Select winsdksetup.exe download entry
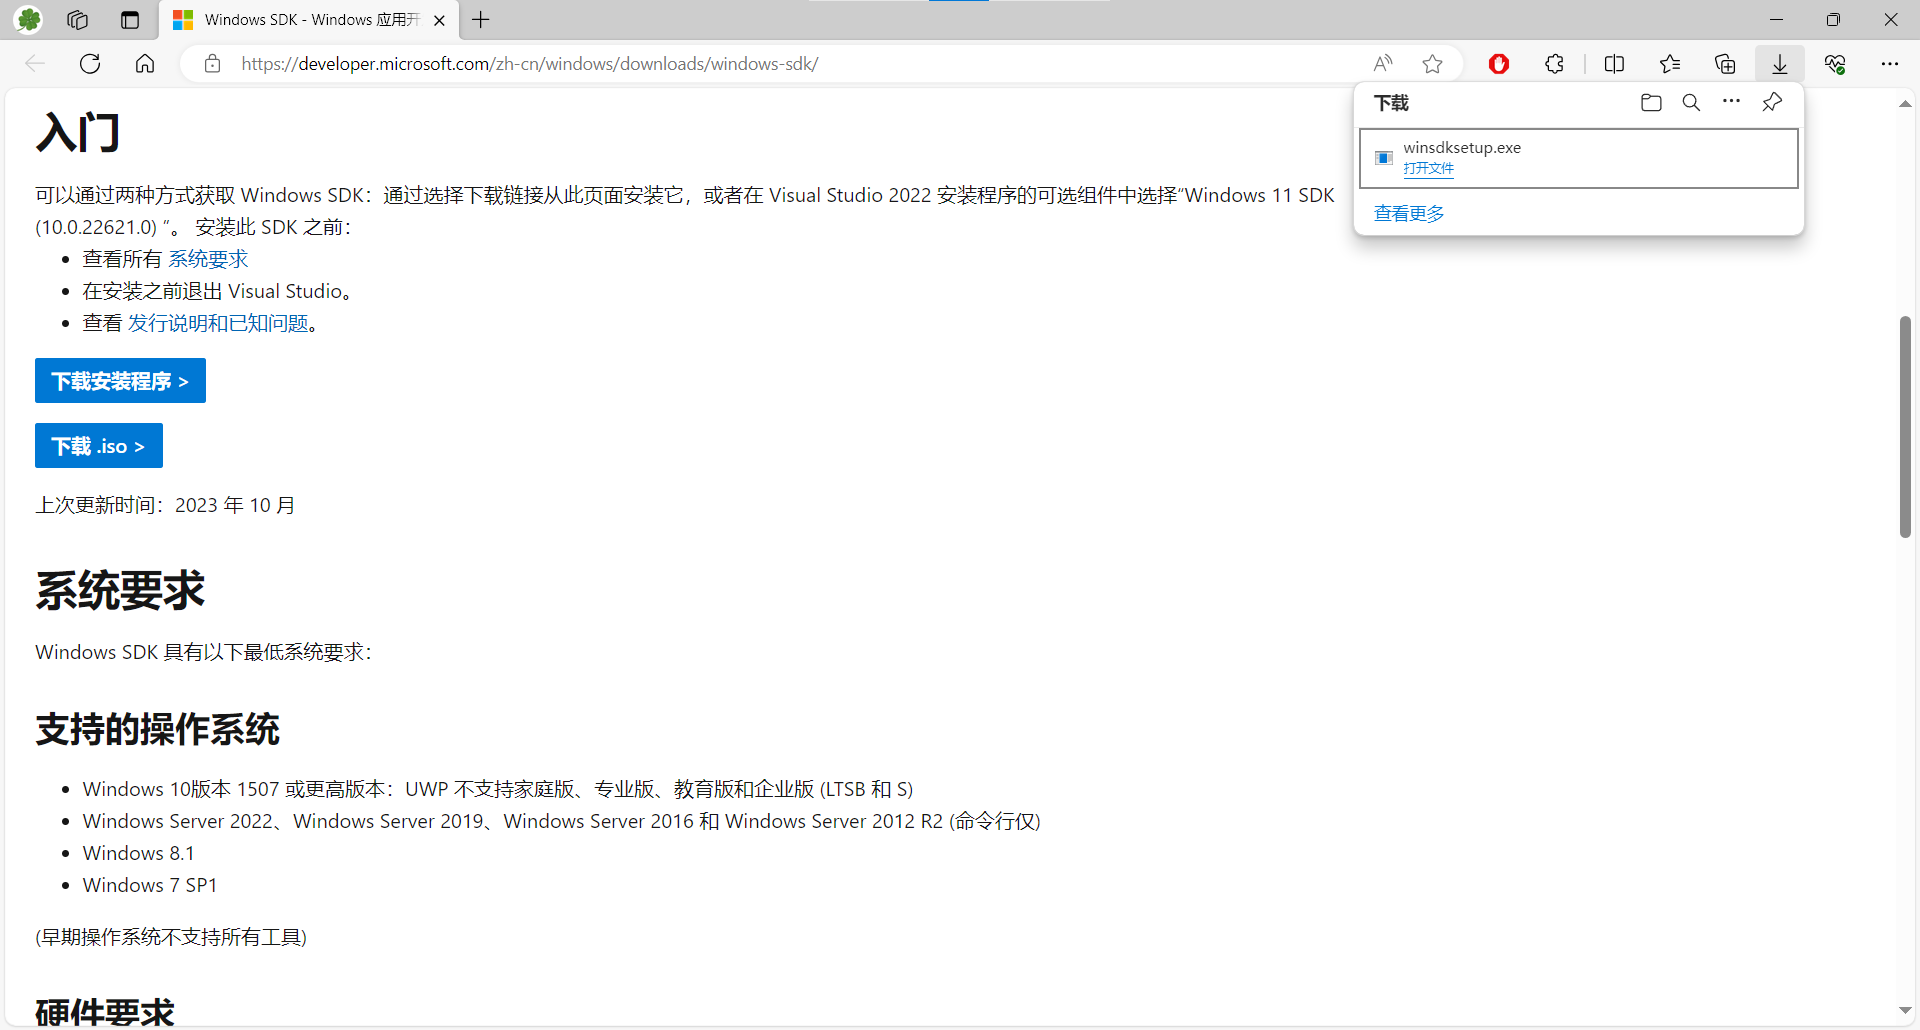 1579,158
